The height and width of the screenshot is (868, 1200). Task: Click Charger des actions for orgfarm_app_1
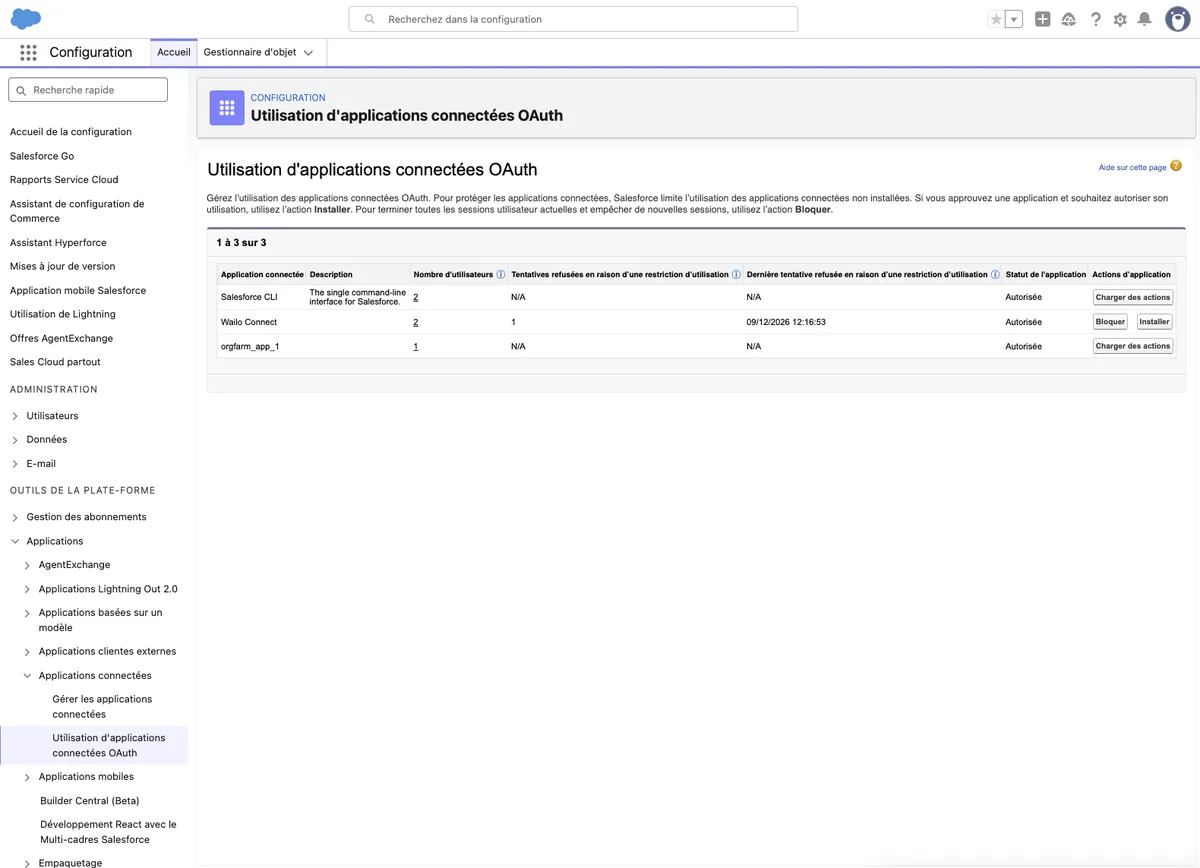tap(1133, 346)
